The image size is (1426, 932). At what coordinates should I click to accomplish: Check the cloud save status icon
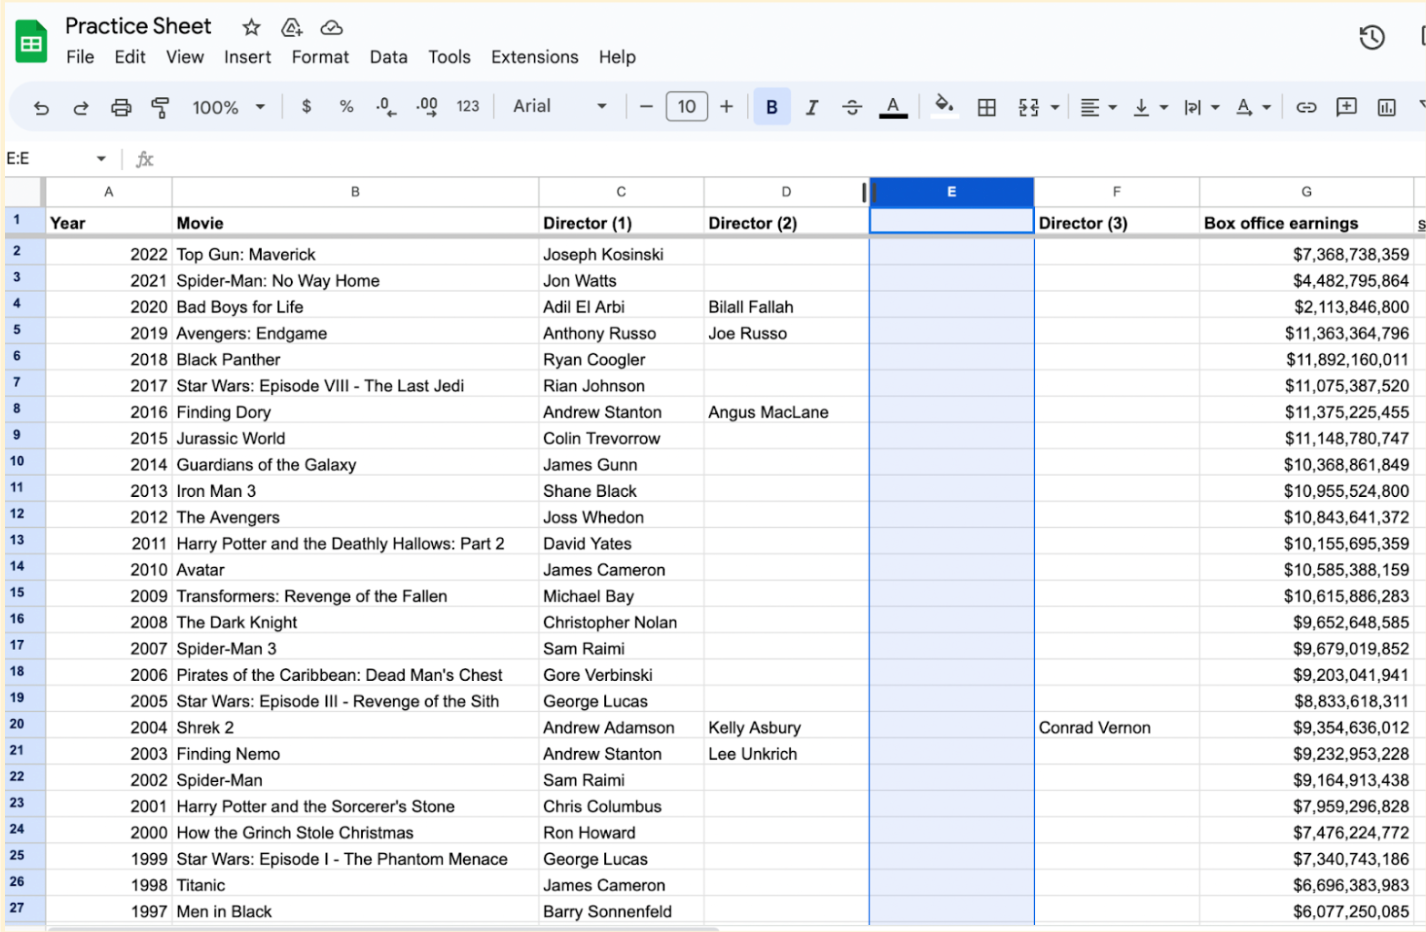coord(331,27)
